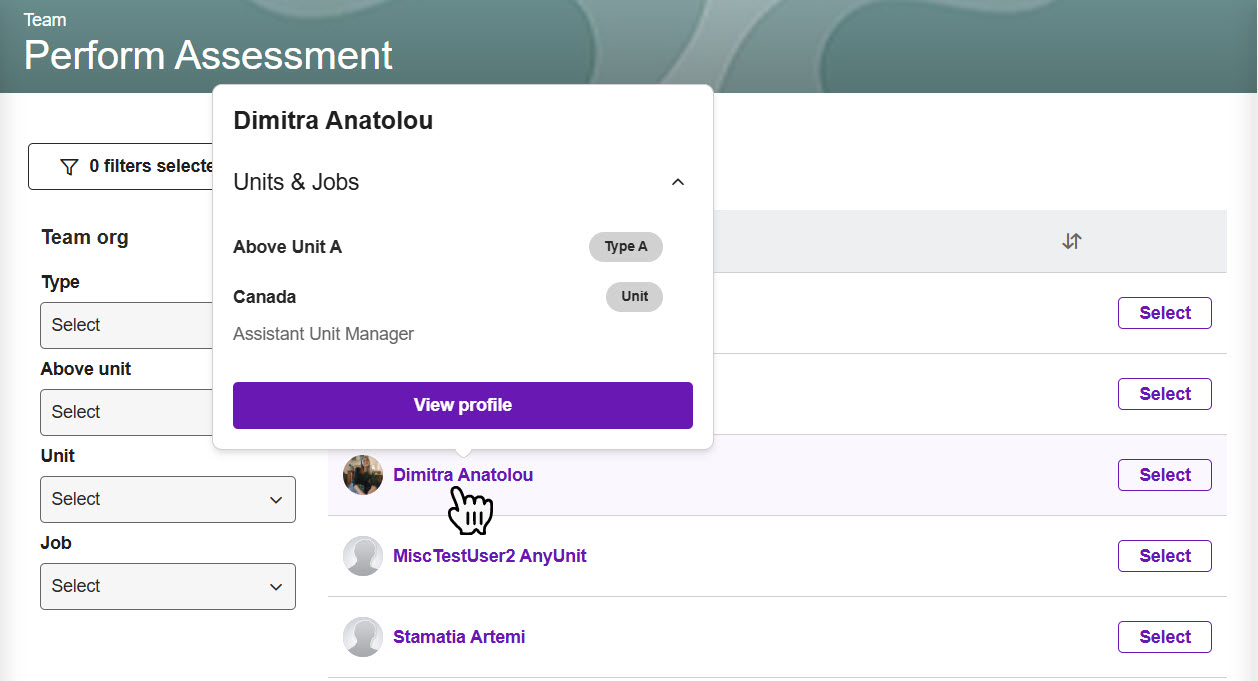Click the Type A badge
1258x681 pixels.
[x=626, y=247]
